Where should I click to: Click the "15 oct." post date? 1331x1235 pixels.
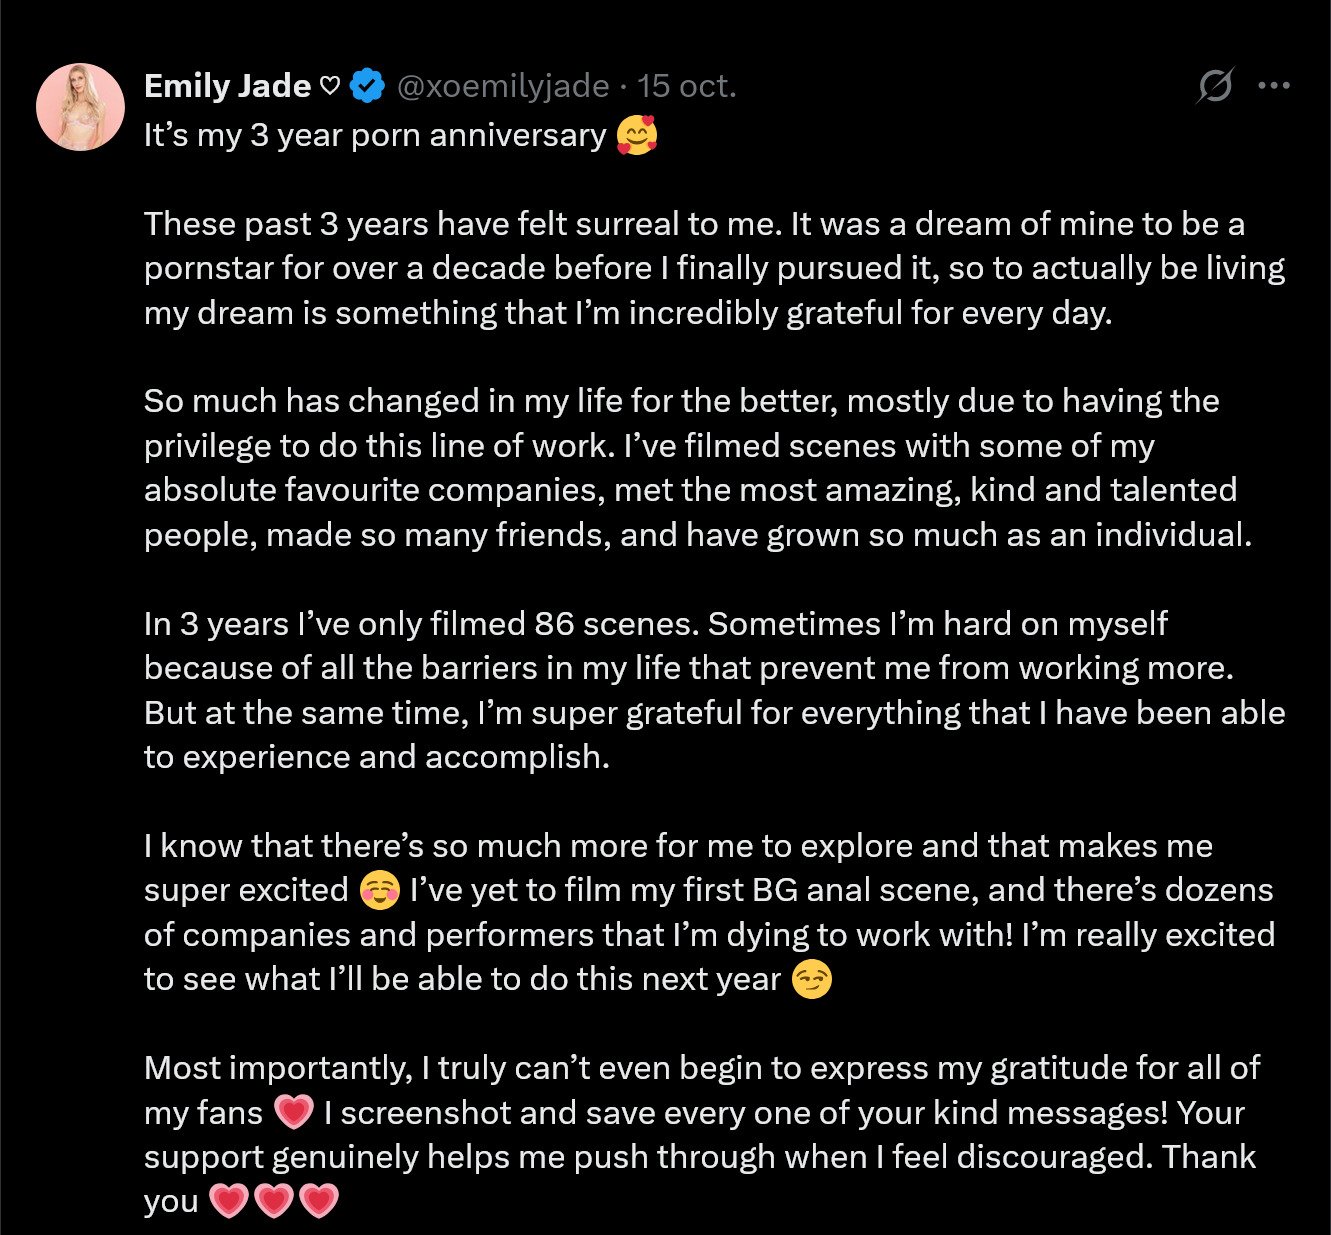(687, 87)
